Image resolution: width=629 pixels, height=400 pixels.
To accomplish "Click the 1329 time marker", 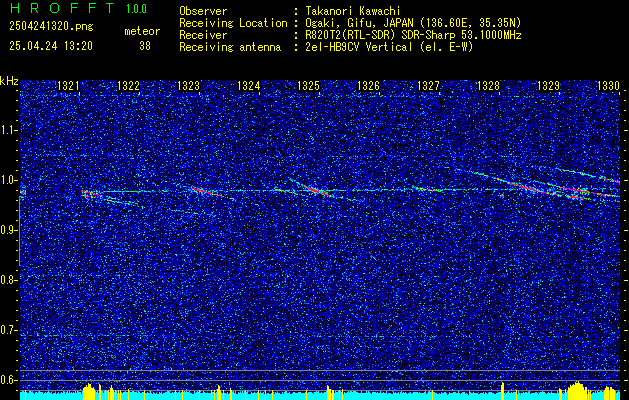I will (548, 86).
